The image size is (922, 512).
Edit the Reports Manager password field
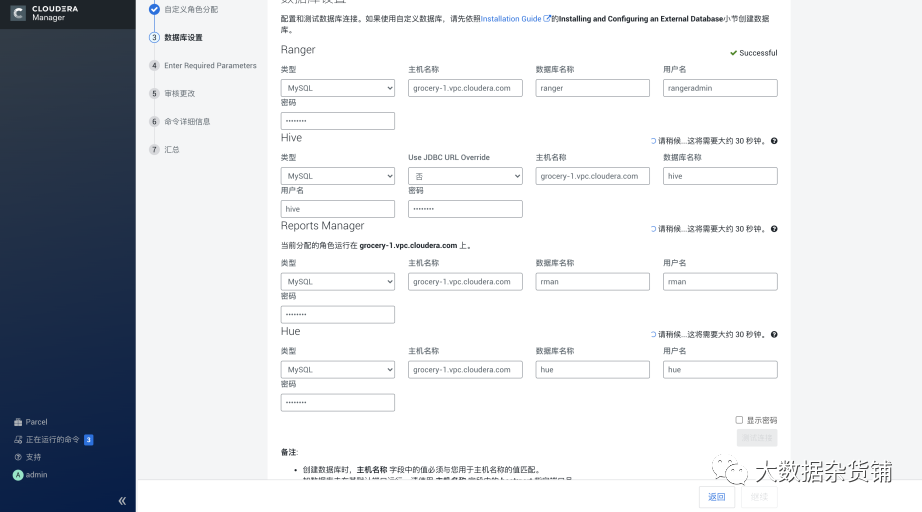click(x=338, y=314)
